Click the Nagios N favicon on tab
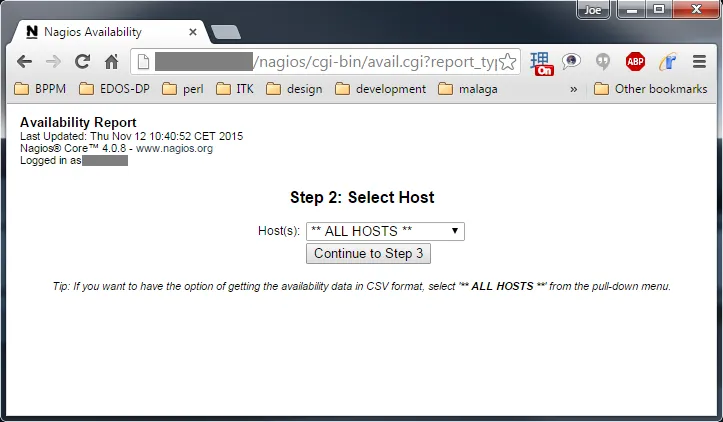Screen dimensions: 723x422 coord(32,32)
